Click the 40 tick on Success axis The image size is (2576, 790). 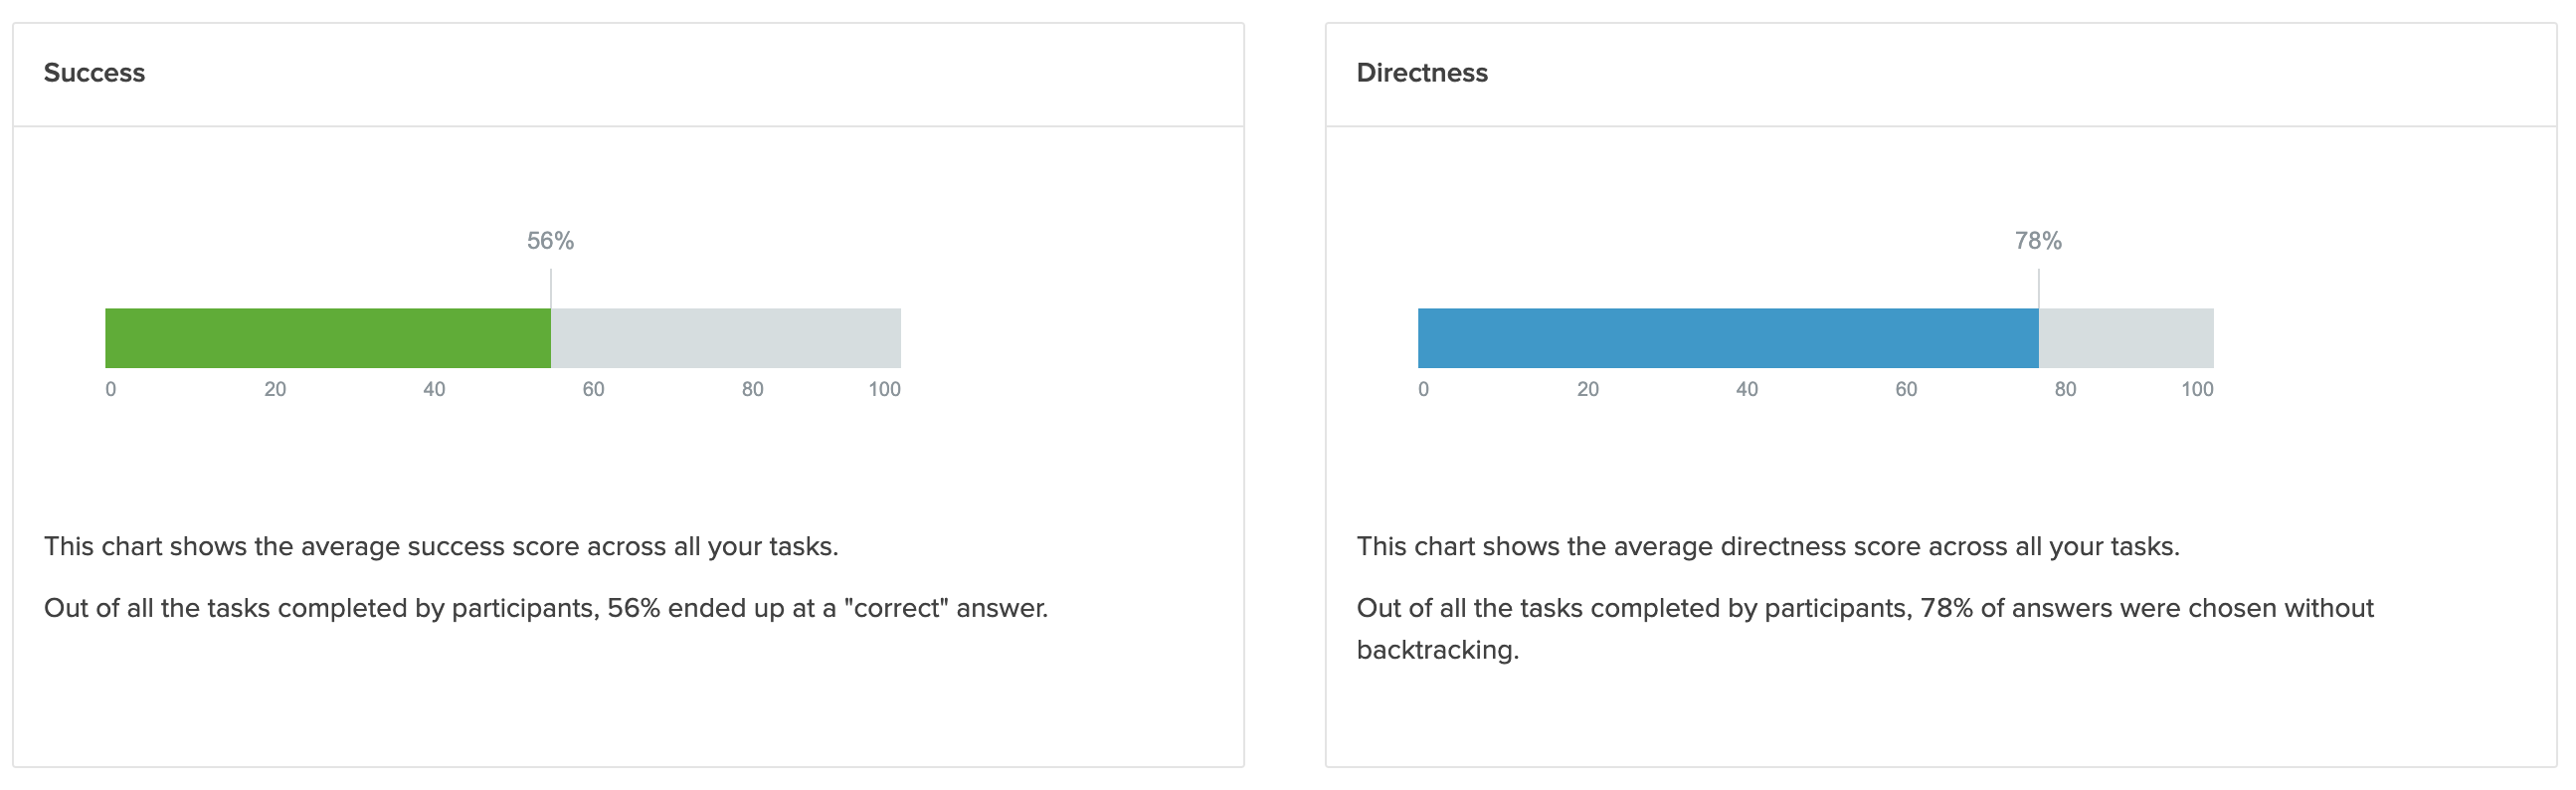(x=434, y=389)
